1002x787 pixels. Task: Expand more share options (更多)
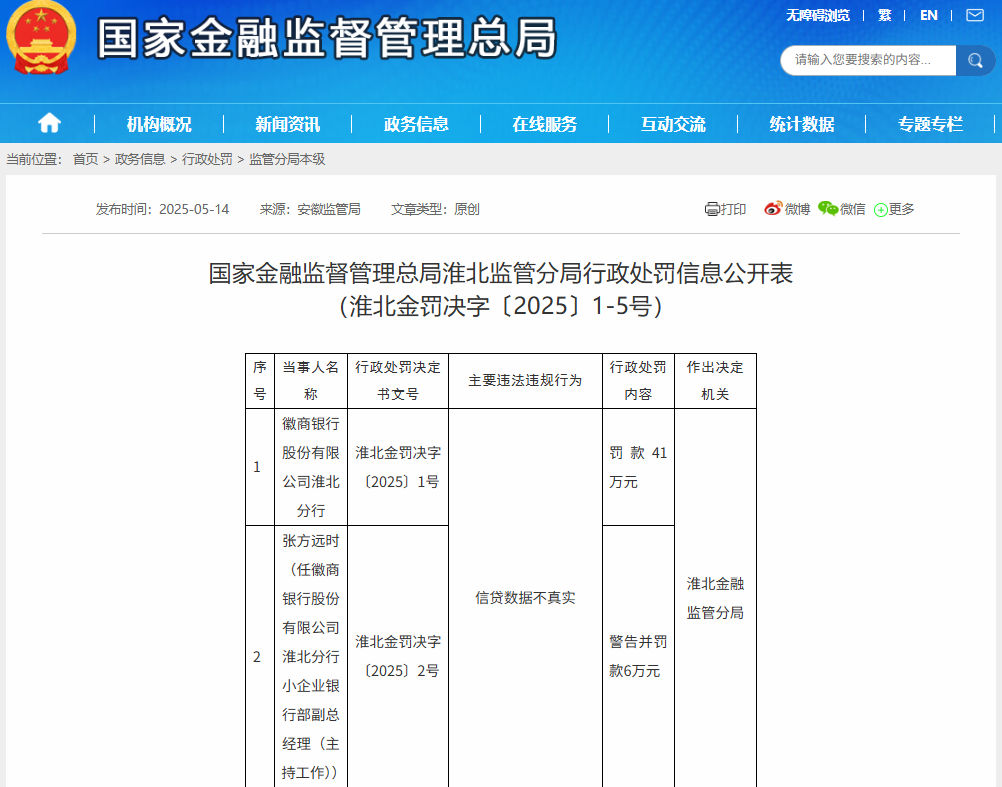[894, 209]
